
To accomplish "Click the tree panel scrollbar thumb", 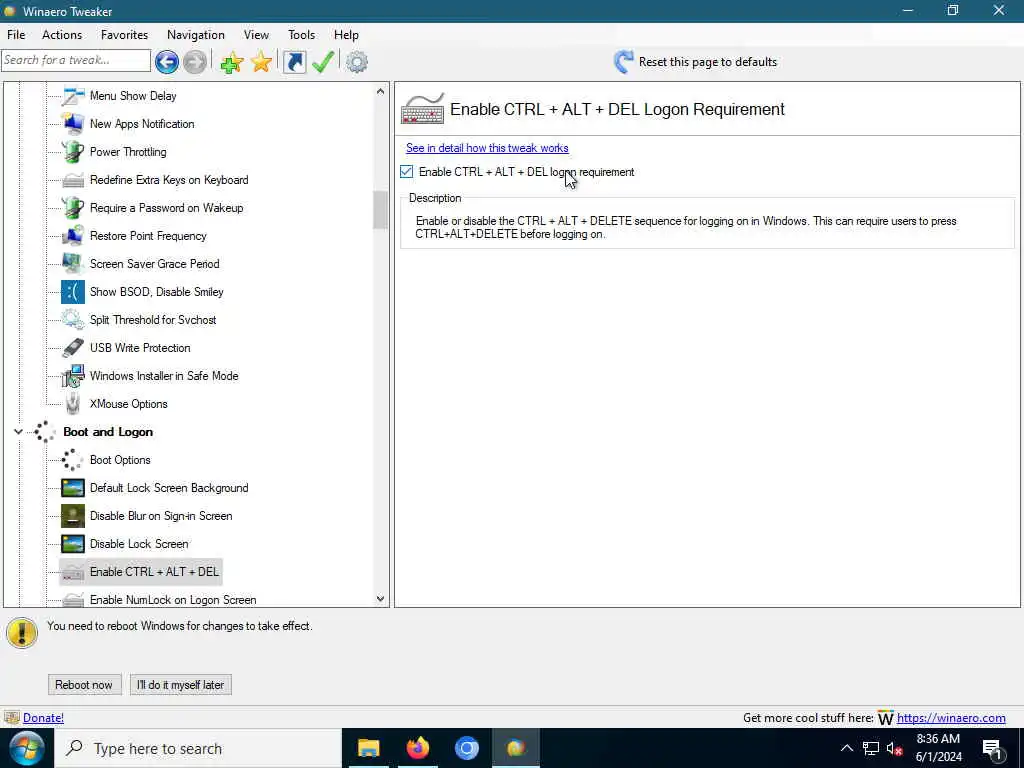I will (x=381, y=210).
